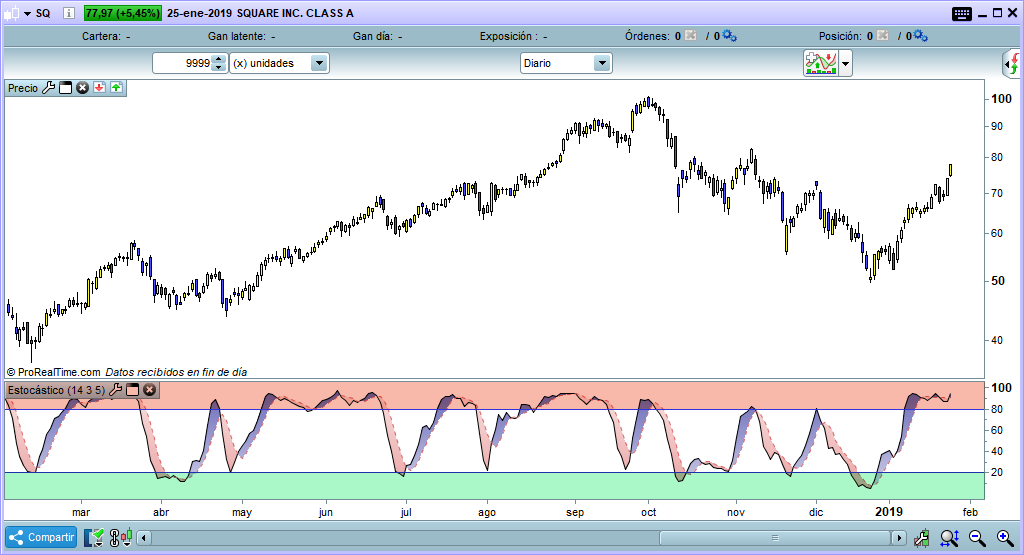The image size is (1024, 555).
Task: Click the Compartir share button
Action: (42, 537)
